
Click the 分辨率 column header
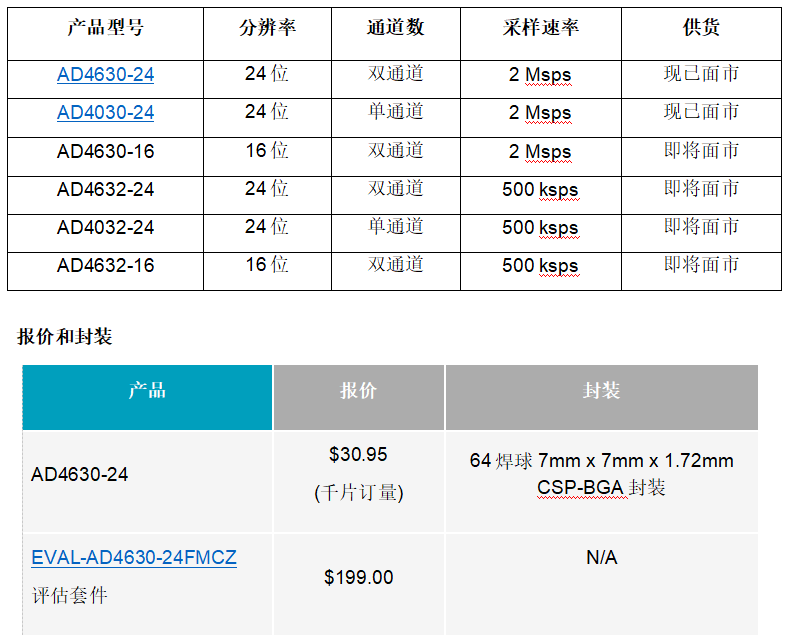pyautogui.click(x=267, y=28)
